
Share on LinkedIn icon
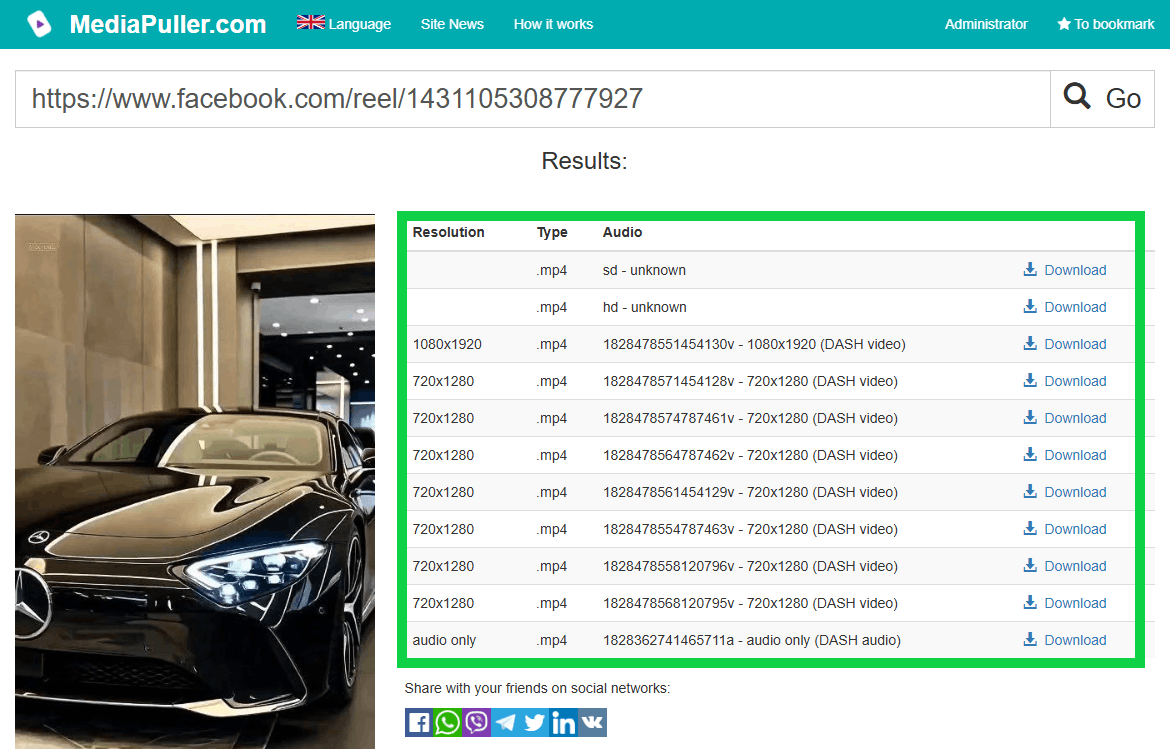coord(563,722)
